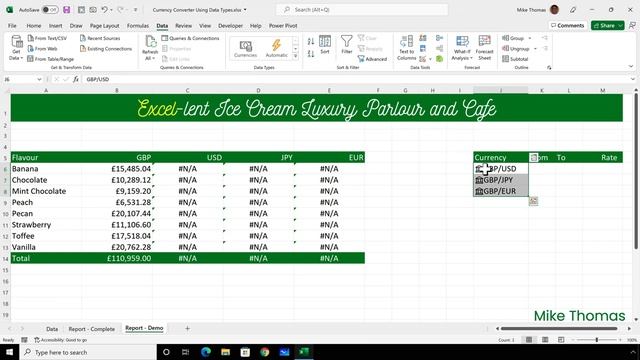
Task: Open the Outline dialog launcher
Action: (549, 67)
